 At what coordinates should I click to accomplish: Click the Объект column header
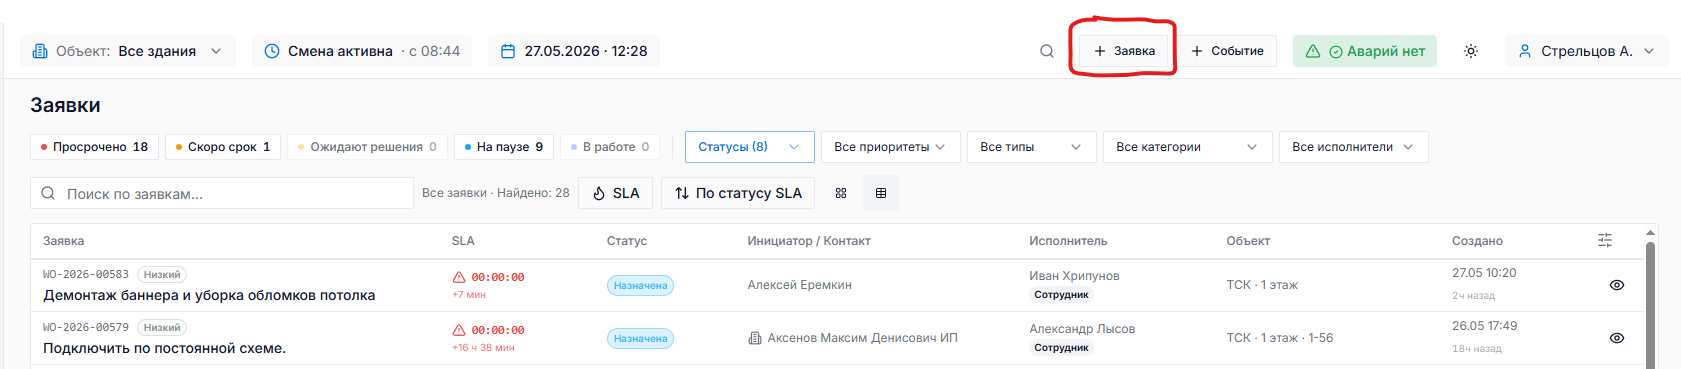pyautogui.click(x=1248, y=241)
